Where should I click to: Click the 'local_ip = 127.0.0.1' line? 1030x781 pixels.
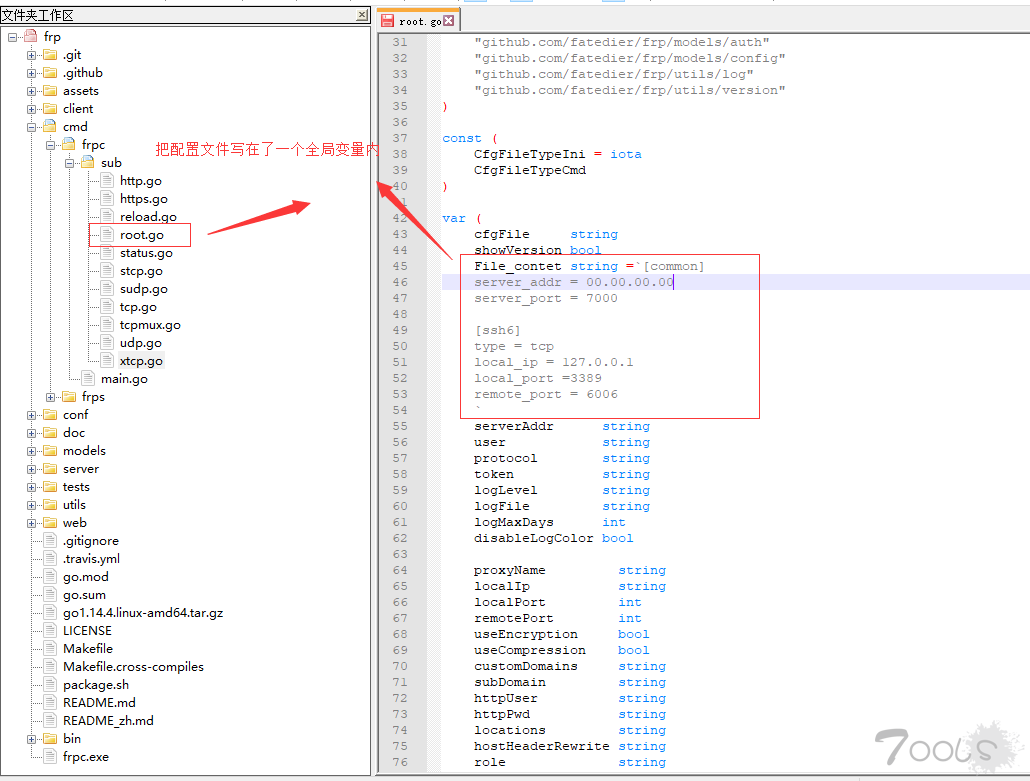[x=554, y=362]
